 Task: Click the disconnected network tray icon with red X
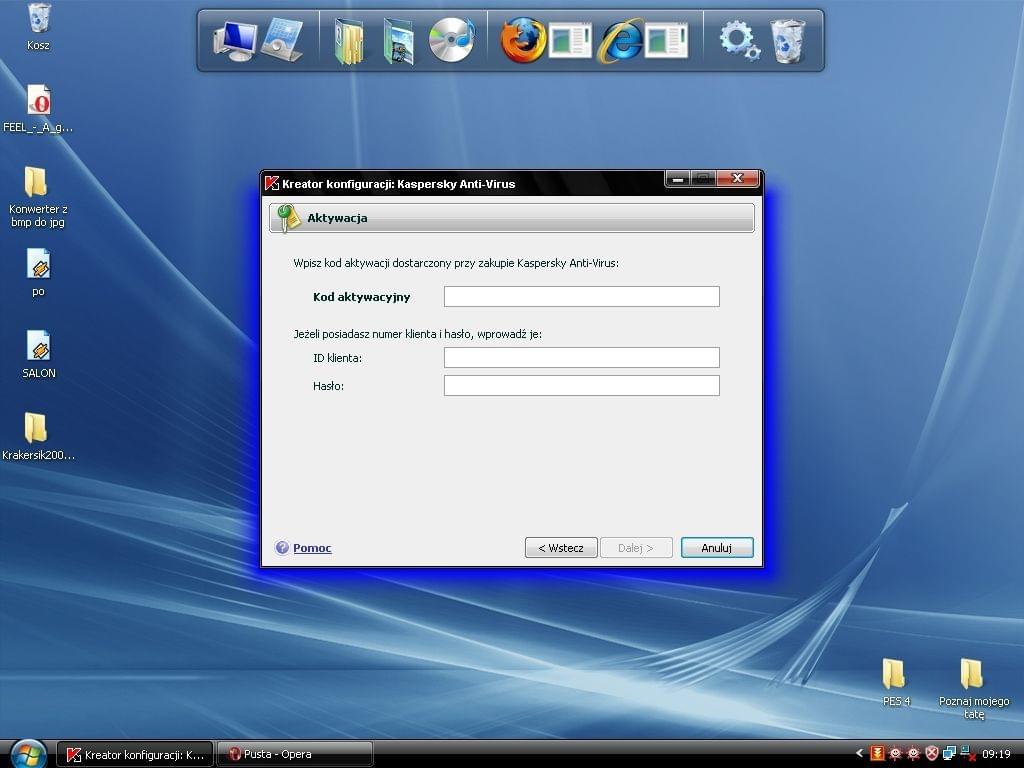pos(968,754)
